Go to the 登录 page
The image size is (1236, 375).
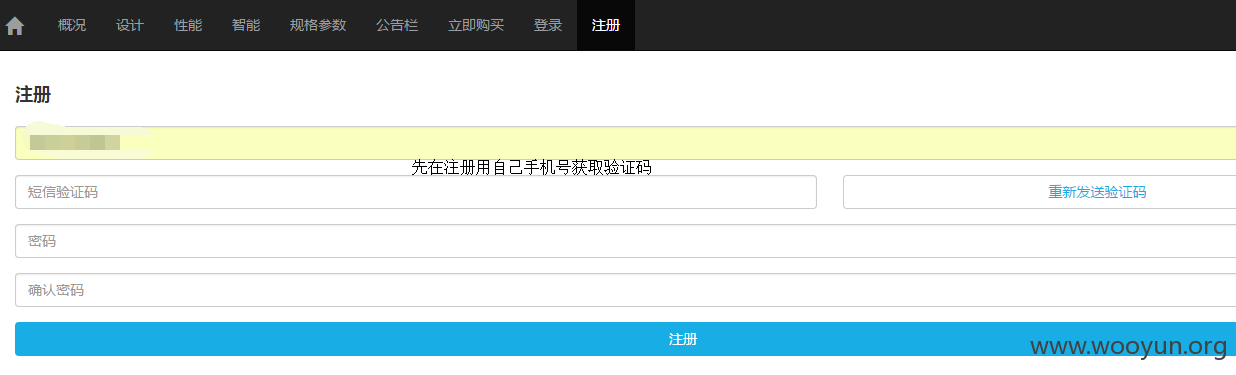(548, 25)
